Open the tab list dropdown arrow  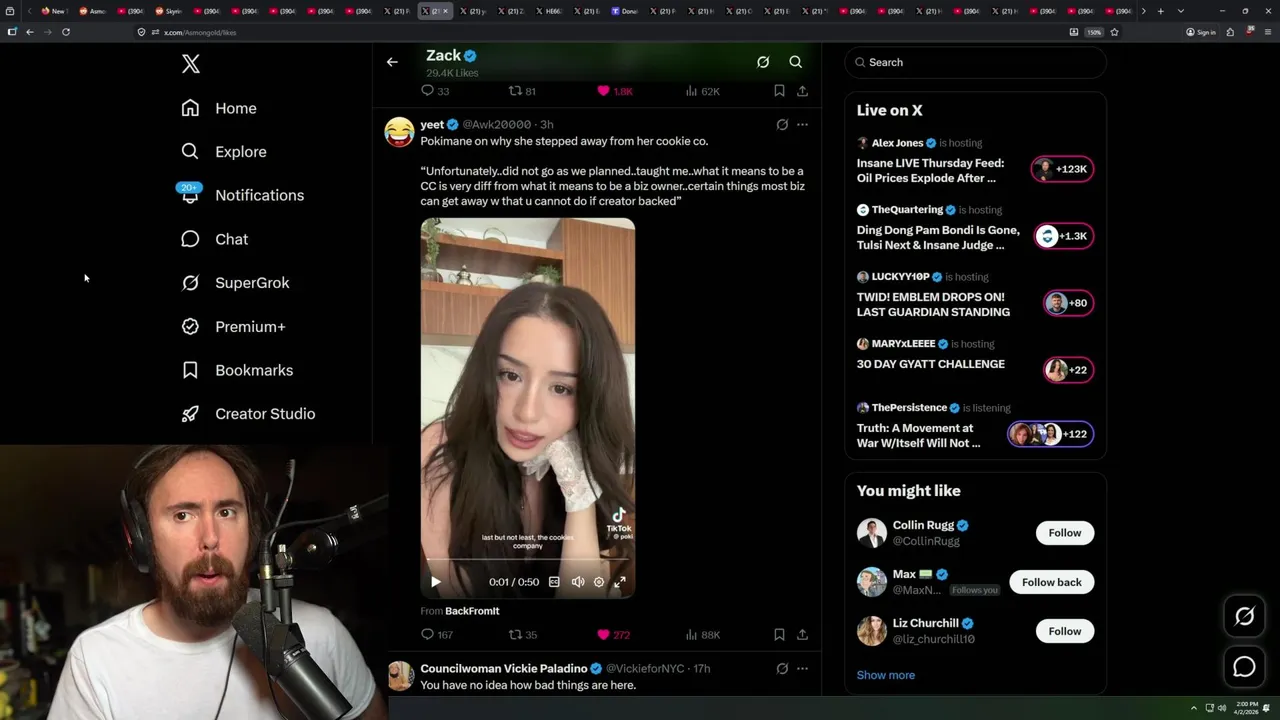1181,11
